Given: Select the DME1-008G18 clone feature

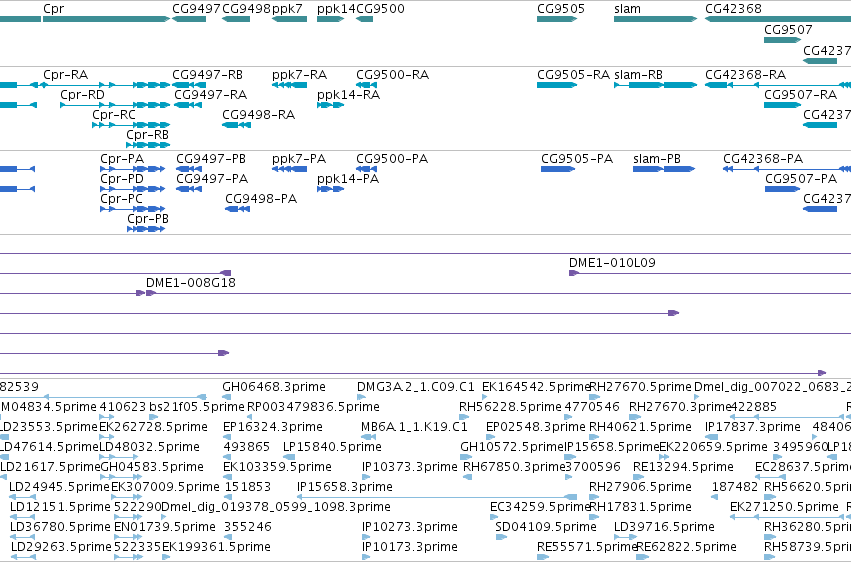Looking at the screenshot, I should click(x=498, y=293).
